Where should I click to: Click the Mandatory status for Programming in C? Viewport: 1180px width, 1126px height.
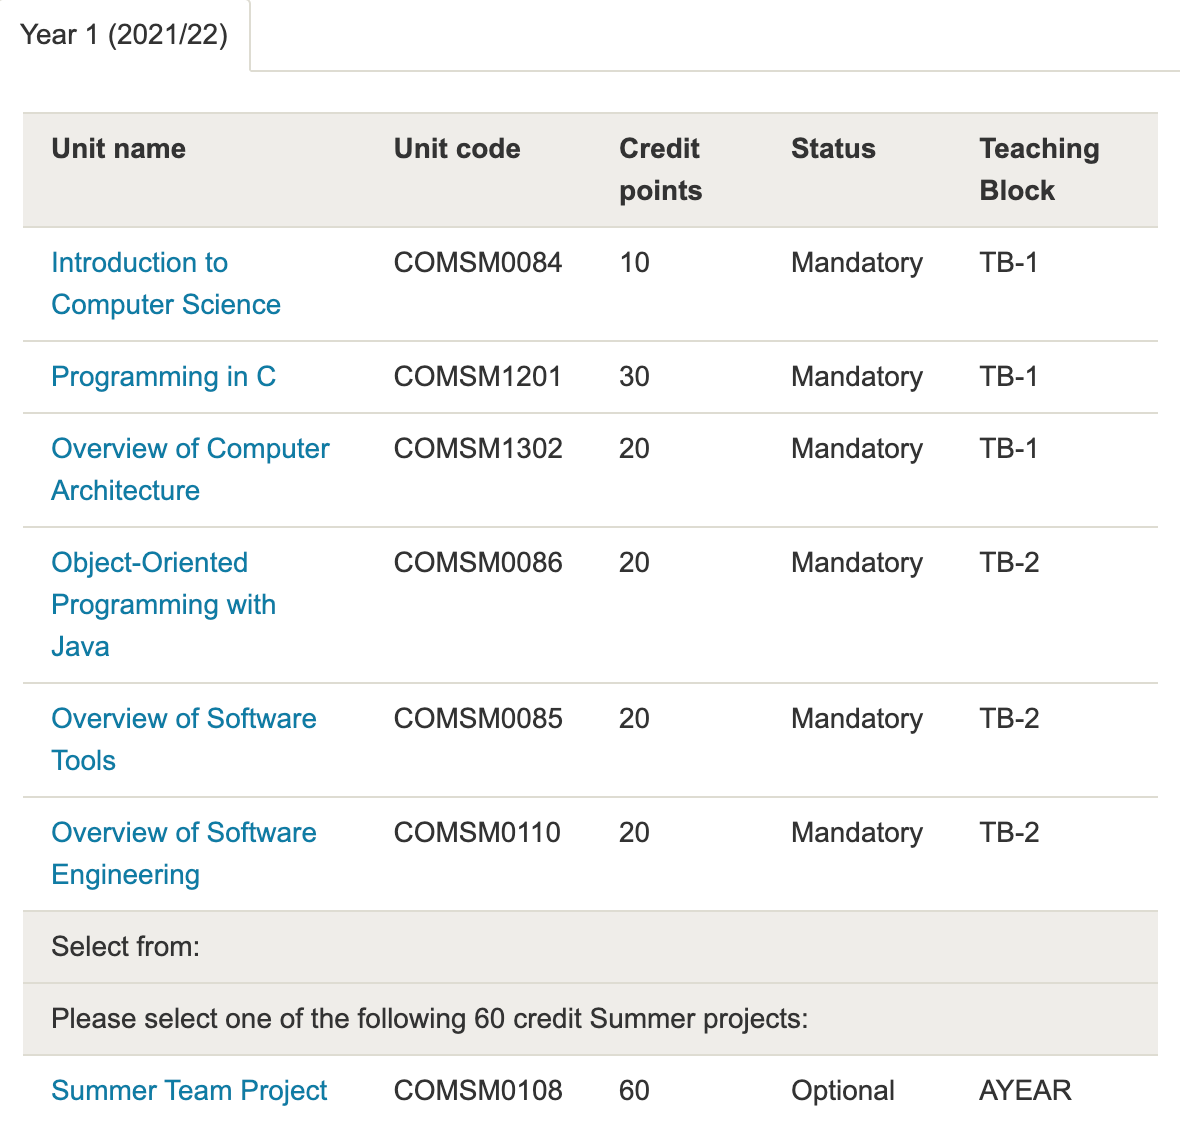click(x=857, y=377)
